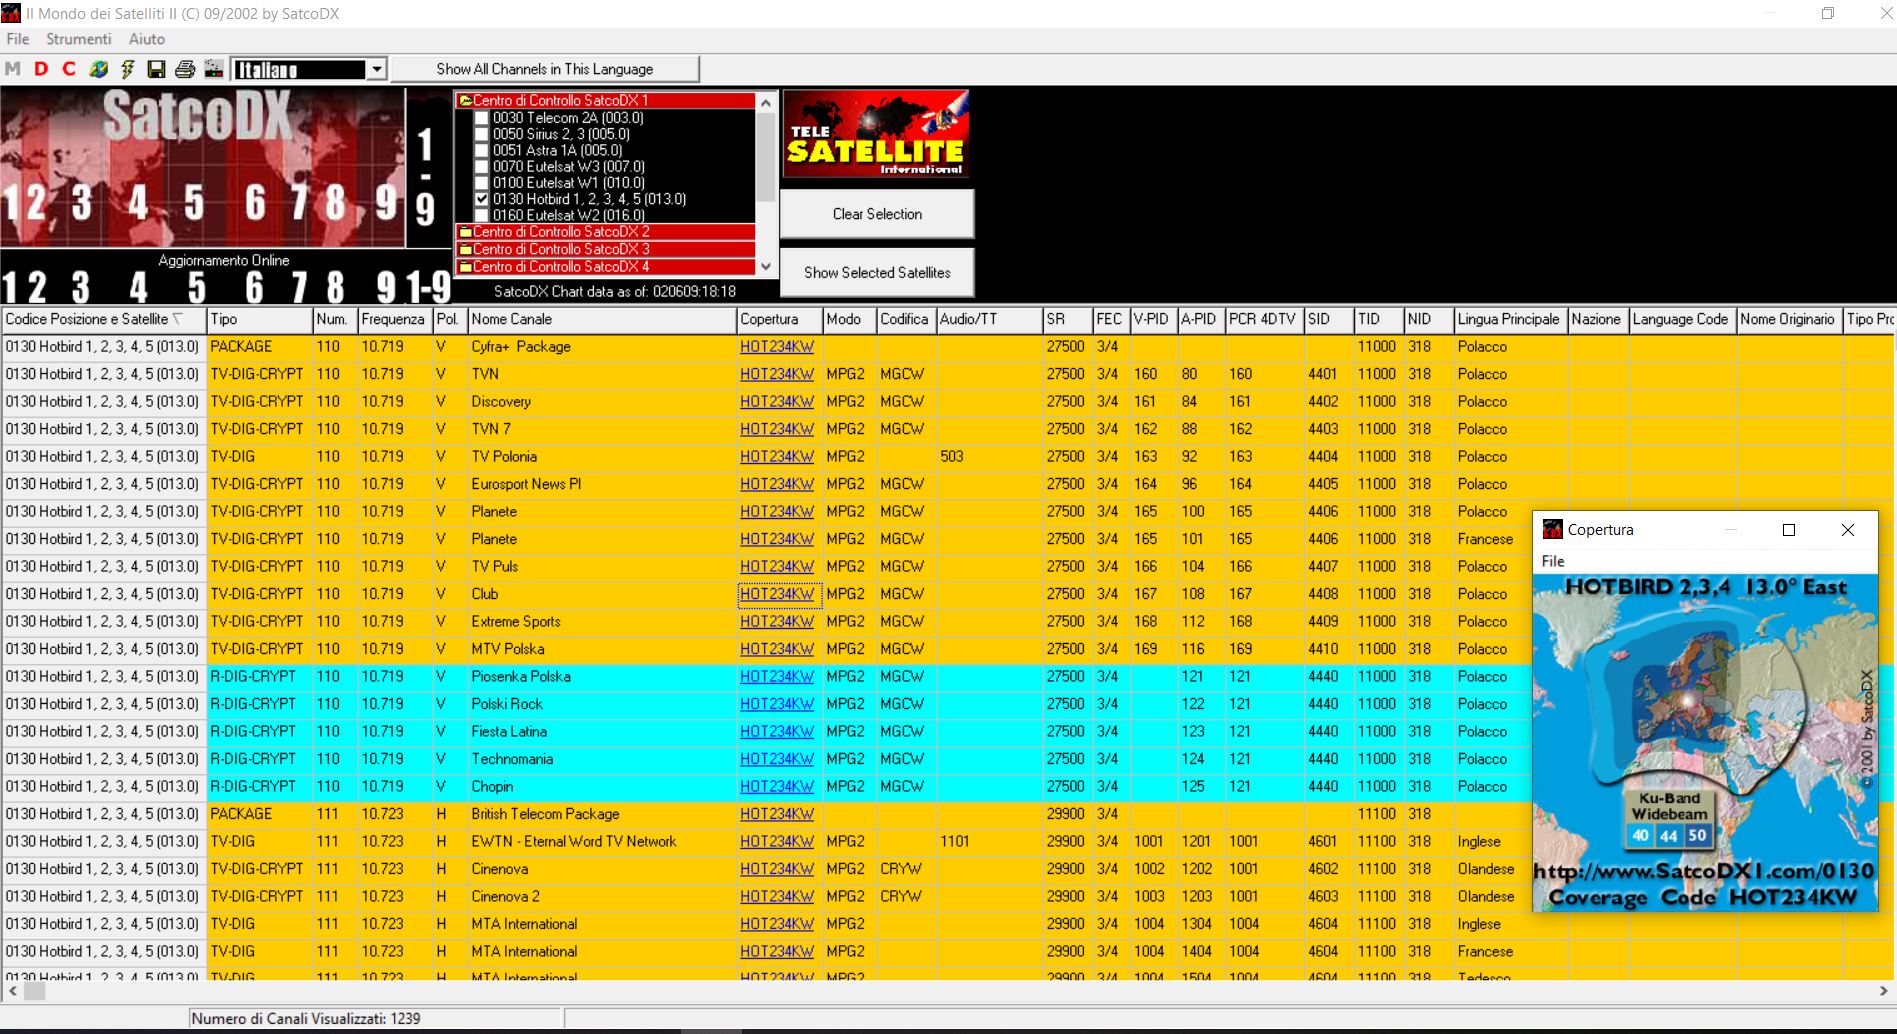Collapse Centro di Controllo SatcoDX 1
Image resolution: width=1897 pixels, height=1034 pixels.
pos(604,101)
